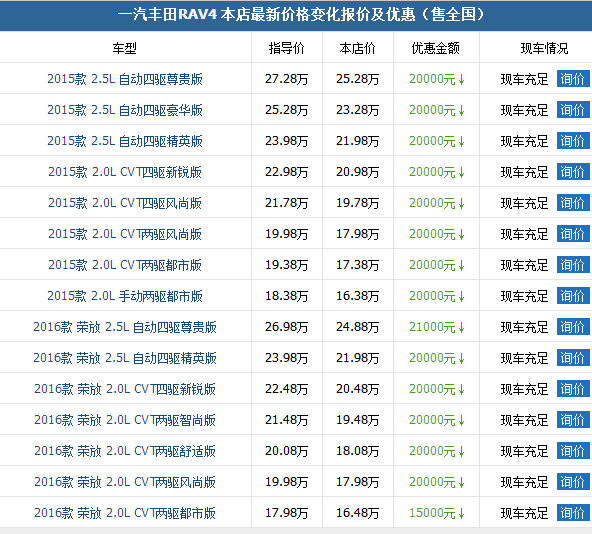Click 询价 for 2016款 荣放 CVT四驱新锐版

573,389
